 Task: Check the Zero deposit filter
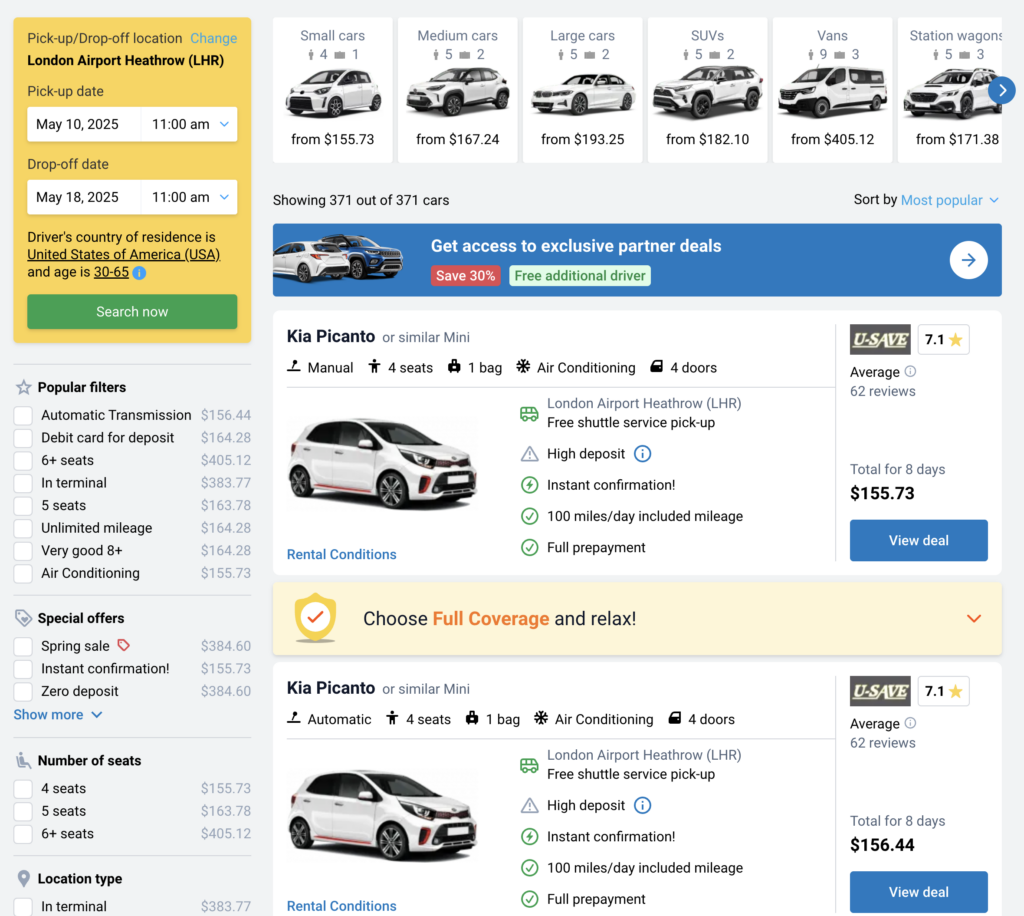[x=24, y=691]
